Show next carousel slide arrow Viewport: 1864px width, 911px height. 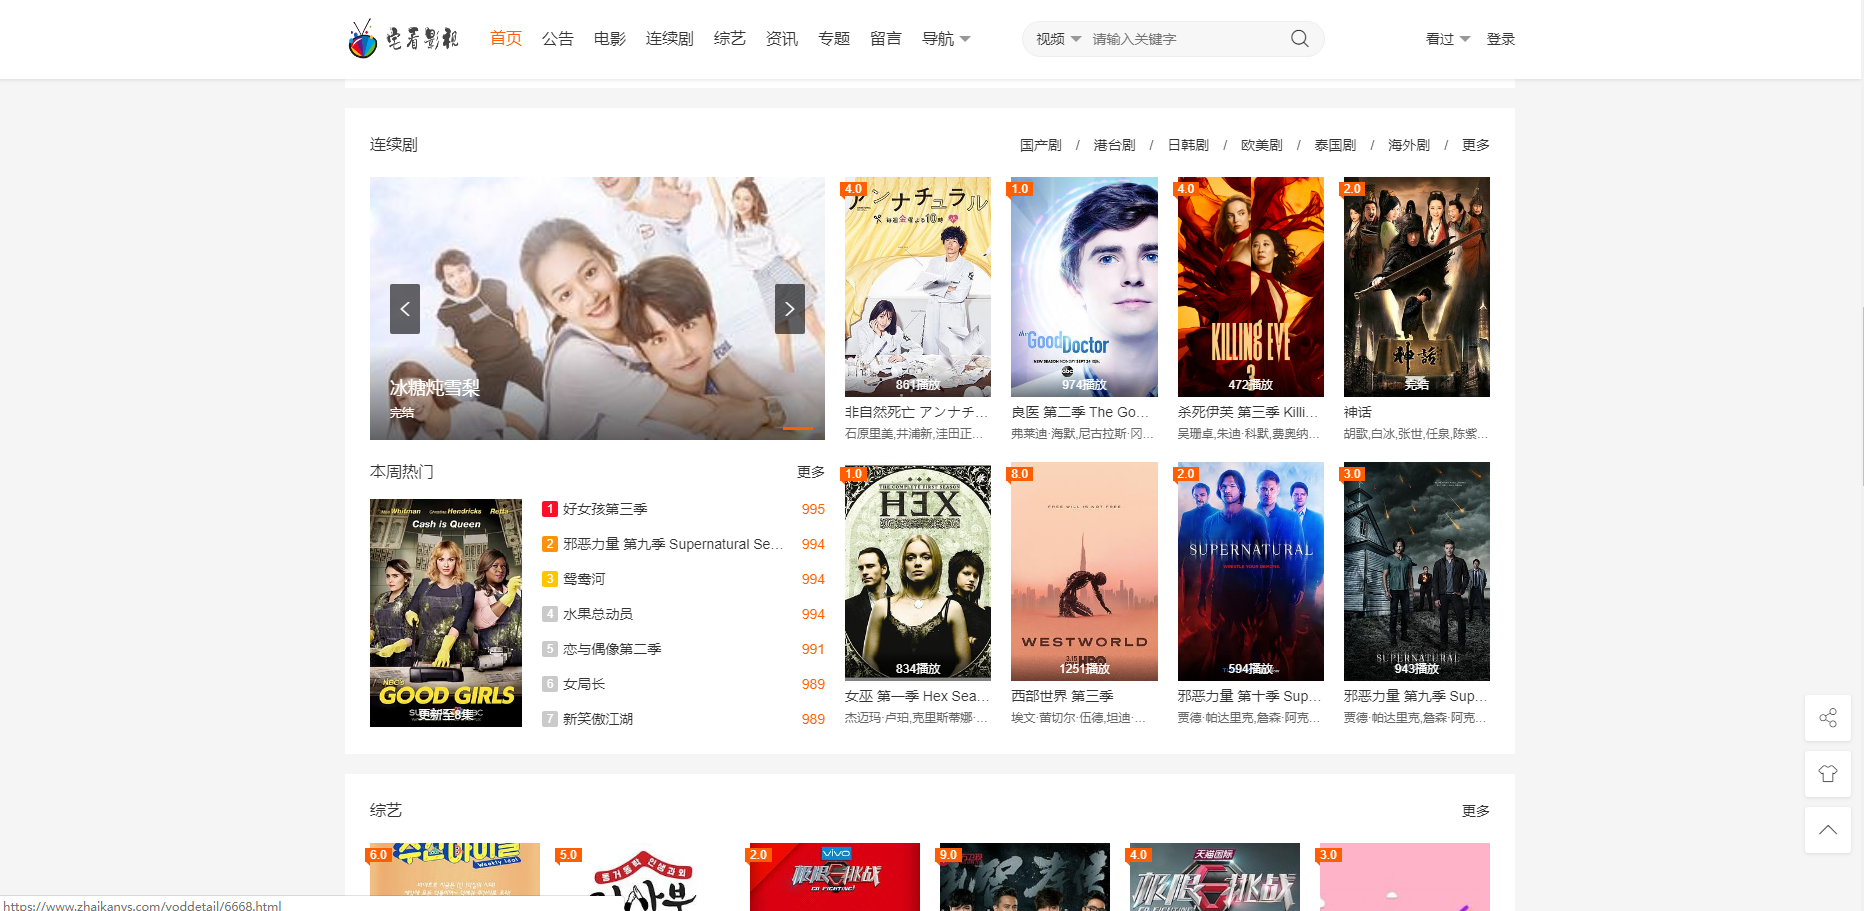790,309
